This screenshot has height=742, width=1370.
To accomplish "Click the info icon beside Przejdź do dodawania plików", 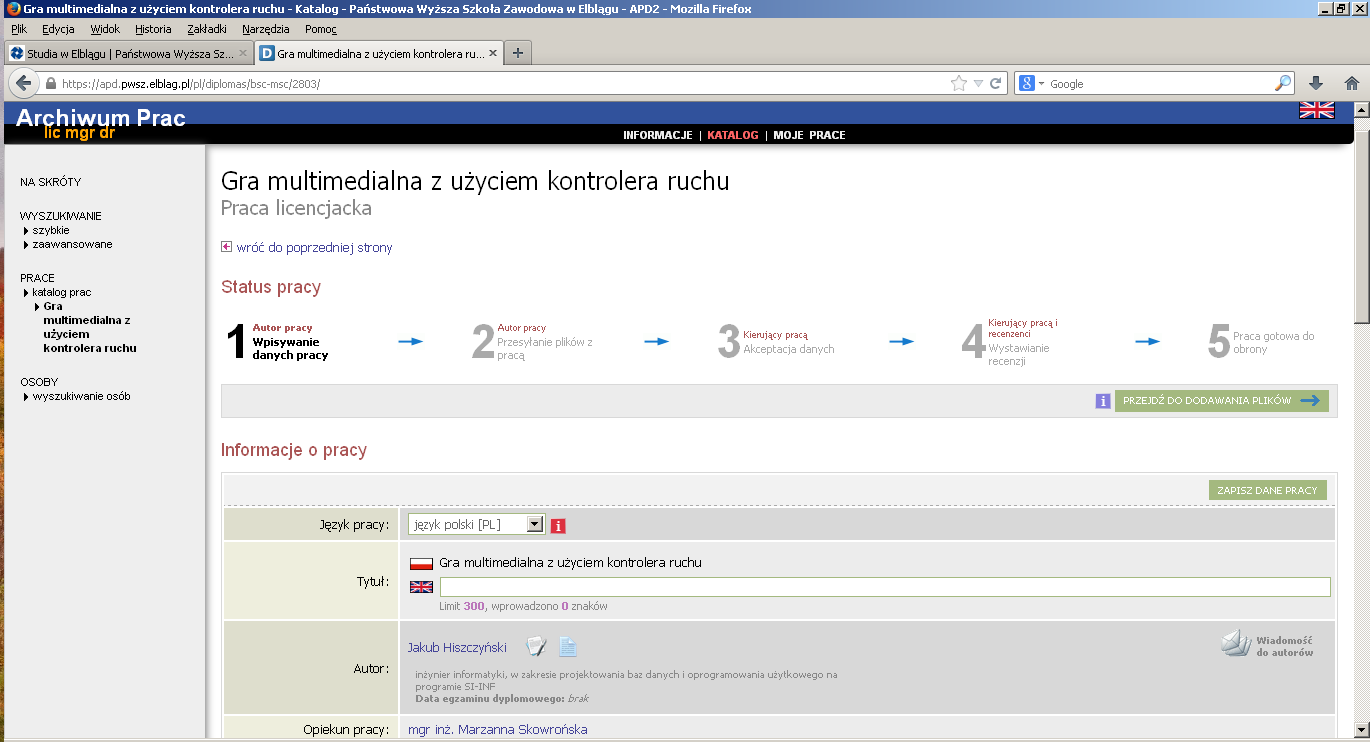I will (1103, 401).
